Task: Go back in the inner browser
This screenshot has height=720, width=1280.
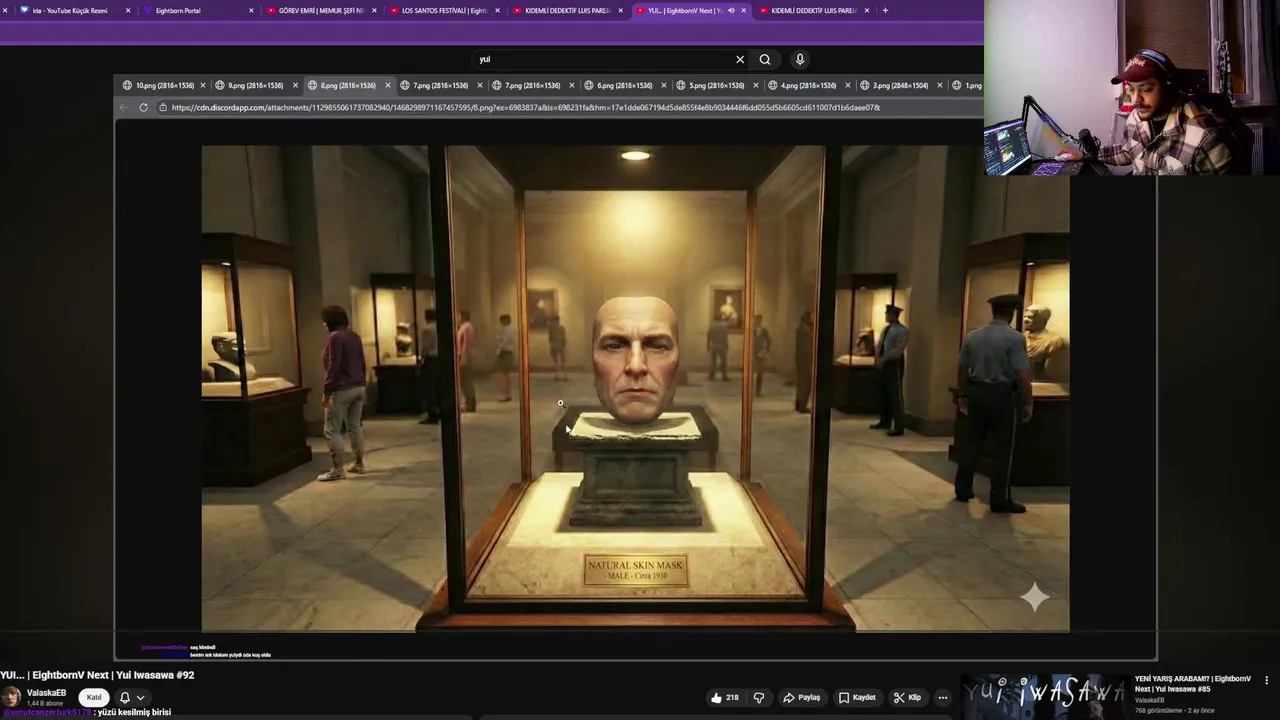Action: click(124, 107)
